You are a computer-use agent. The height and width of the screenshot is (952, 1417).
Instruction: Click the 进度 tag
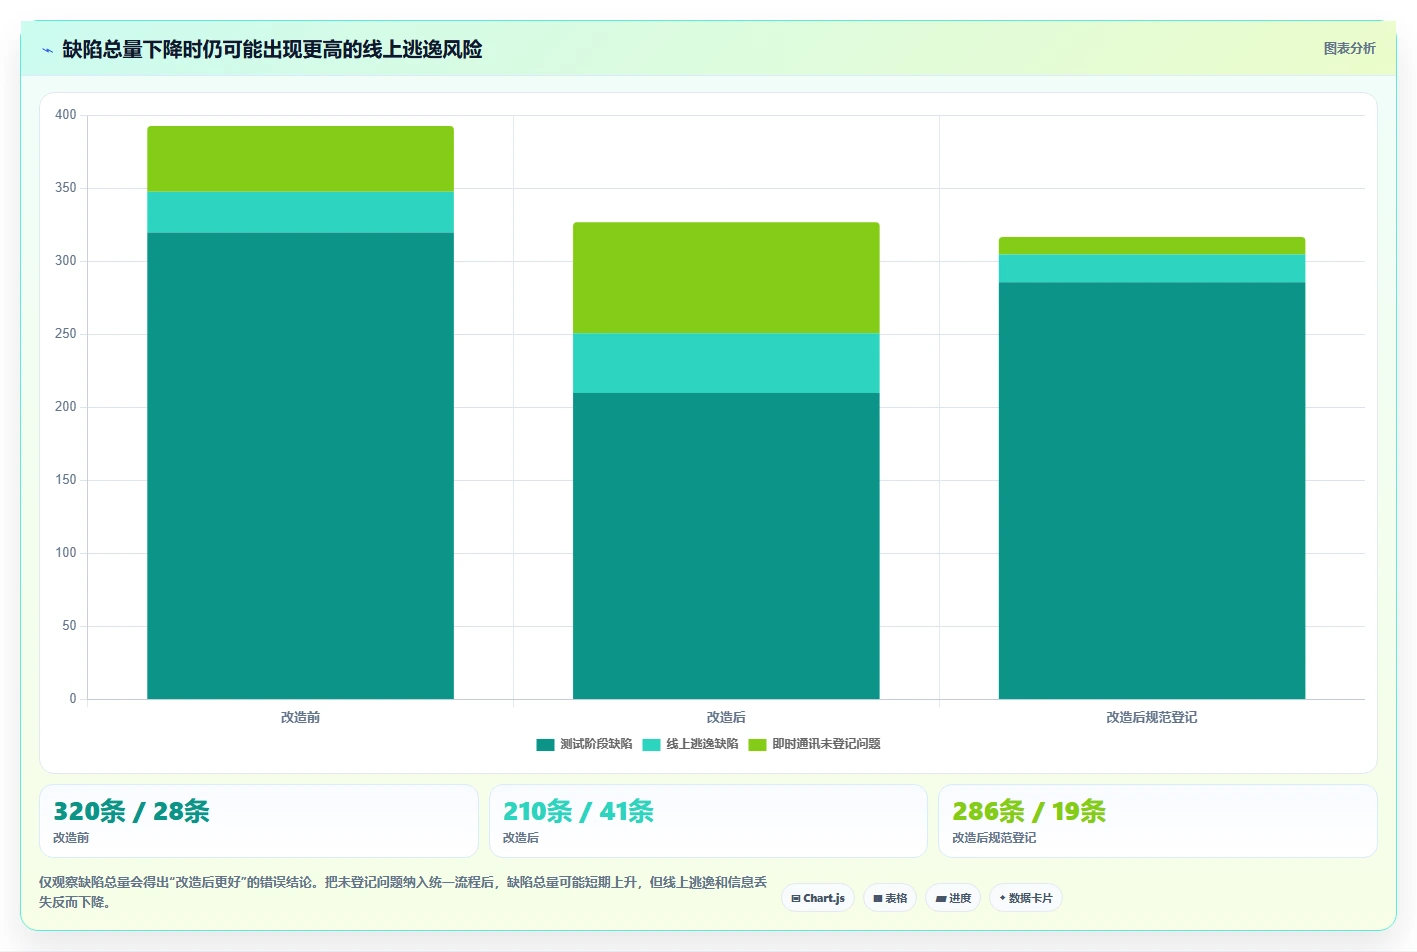pos(953,898)
